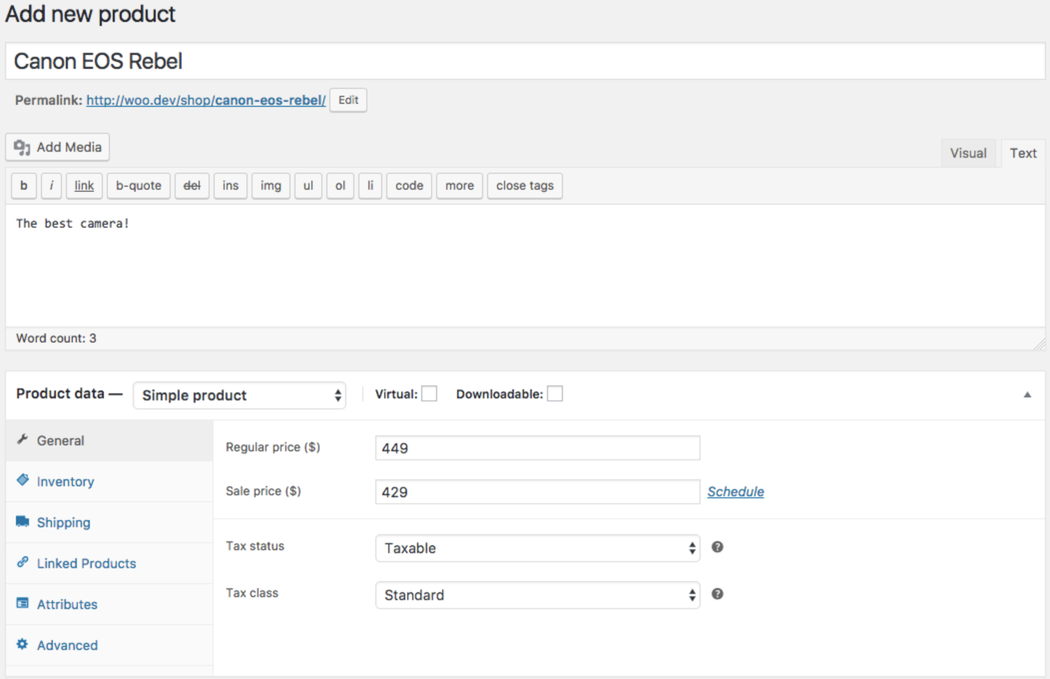Switch to the Visual editor tab

point(968,153)
